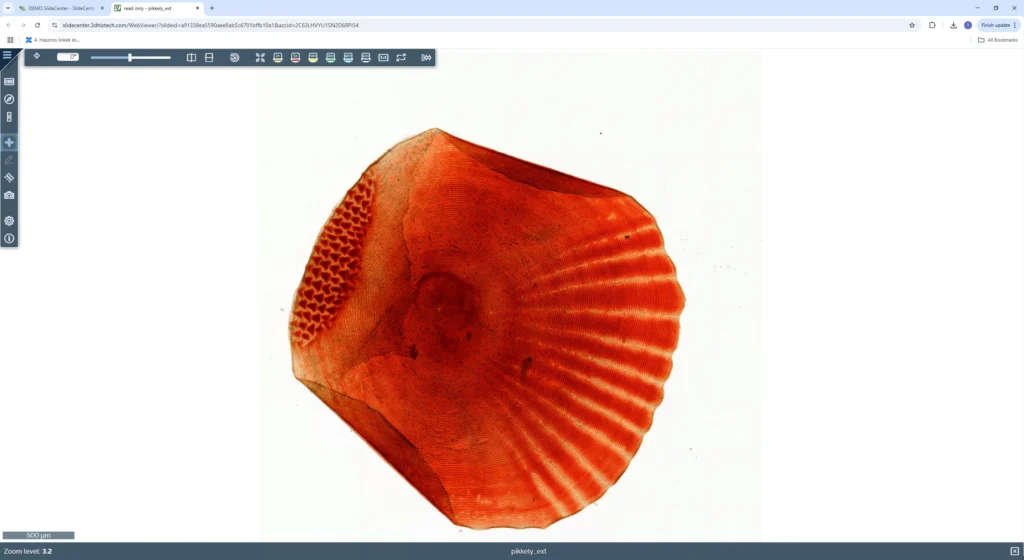Viewport: 1024px width, 560px height.
Task: Toggle the vertical split view icon
Action: tap(191, 57)
